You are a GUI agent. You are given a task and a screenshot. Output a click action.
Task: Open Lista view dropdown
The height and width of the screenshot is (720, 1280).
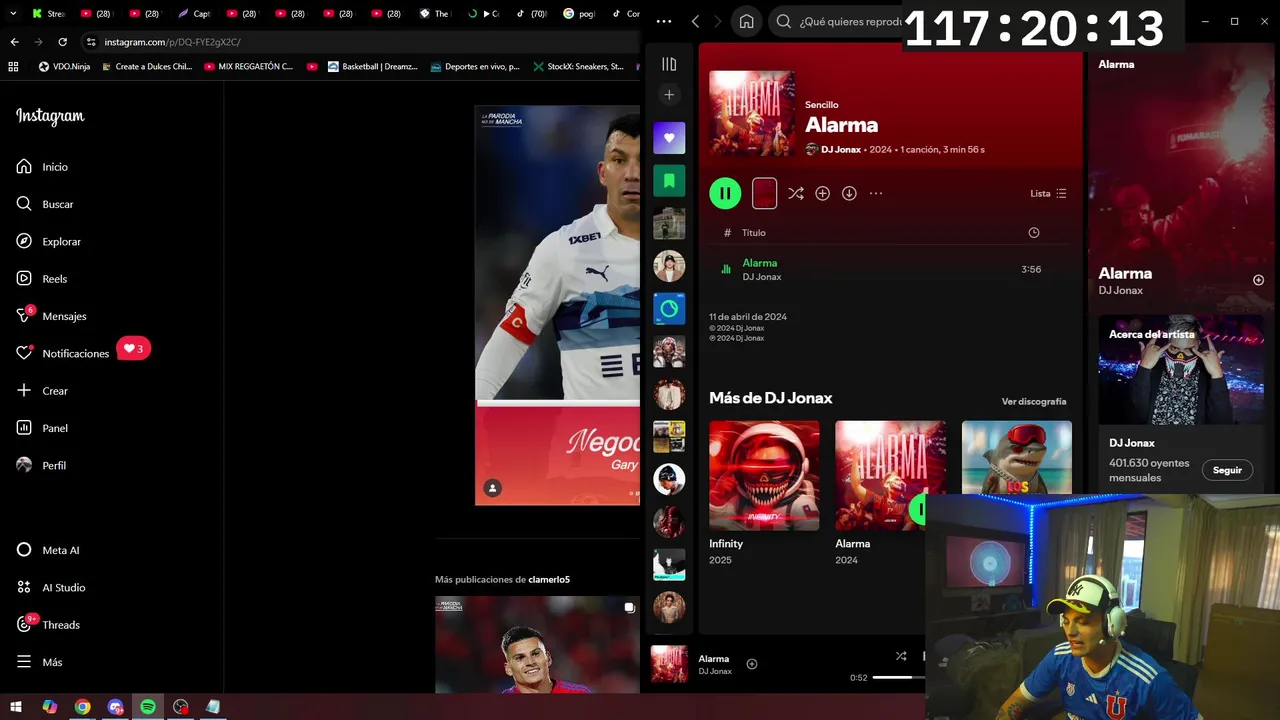point(1048,193)
